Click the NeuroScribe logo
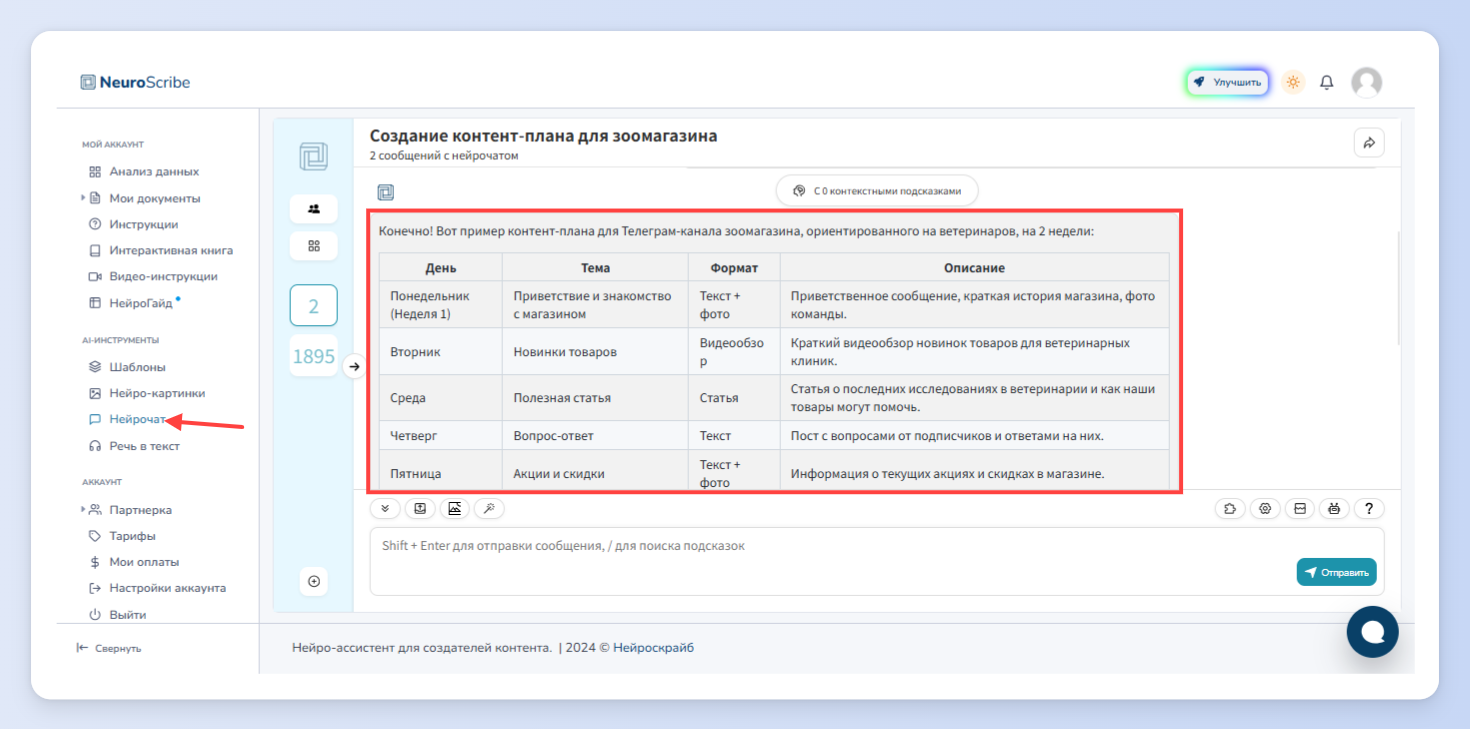 [x=135, y=82]
